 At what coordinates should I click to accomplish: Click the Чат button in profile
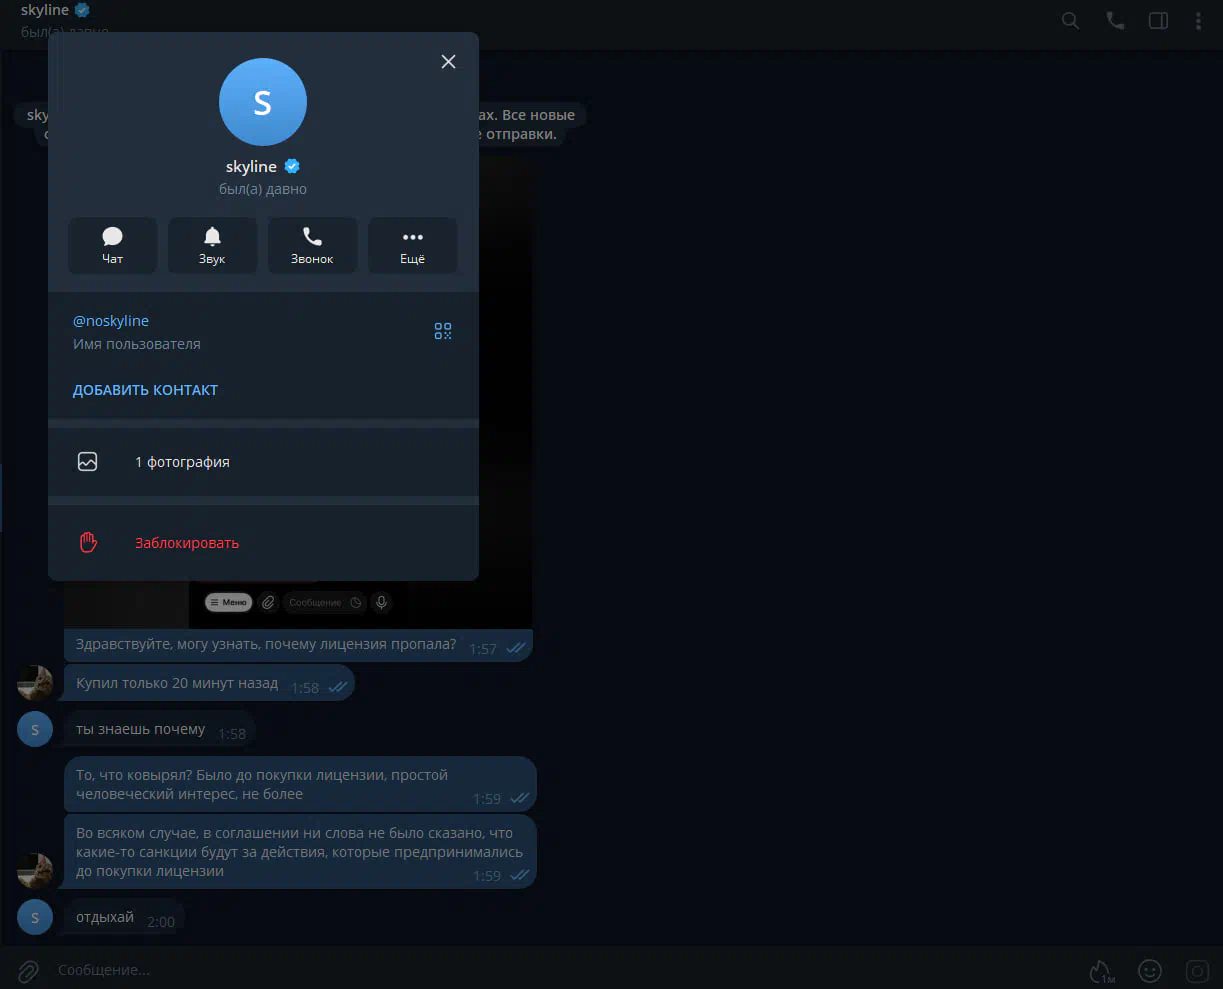click(x=112, y=245)
